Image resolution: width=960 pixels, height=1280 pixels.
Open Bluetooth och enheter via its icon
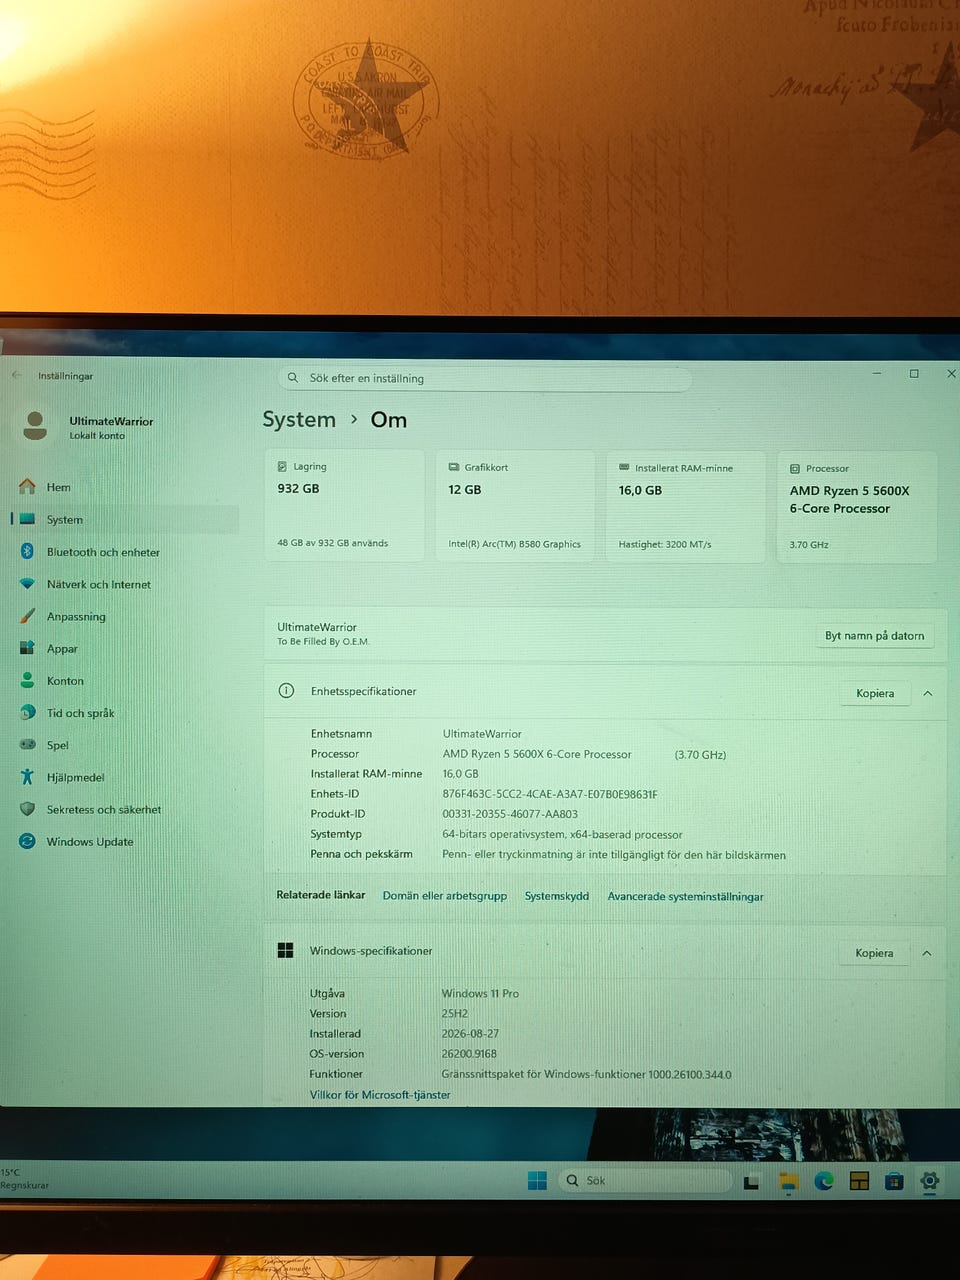point(27,552)
